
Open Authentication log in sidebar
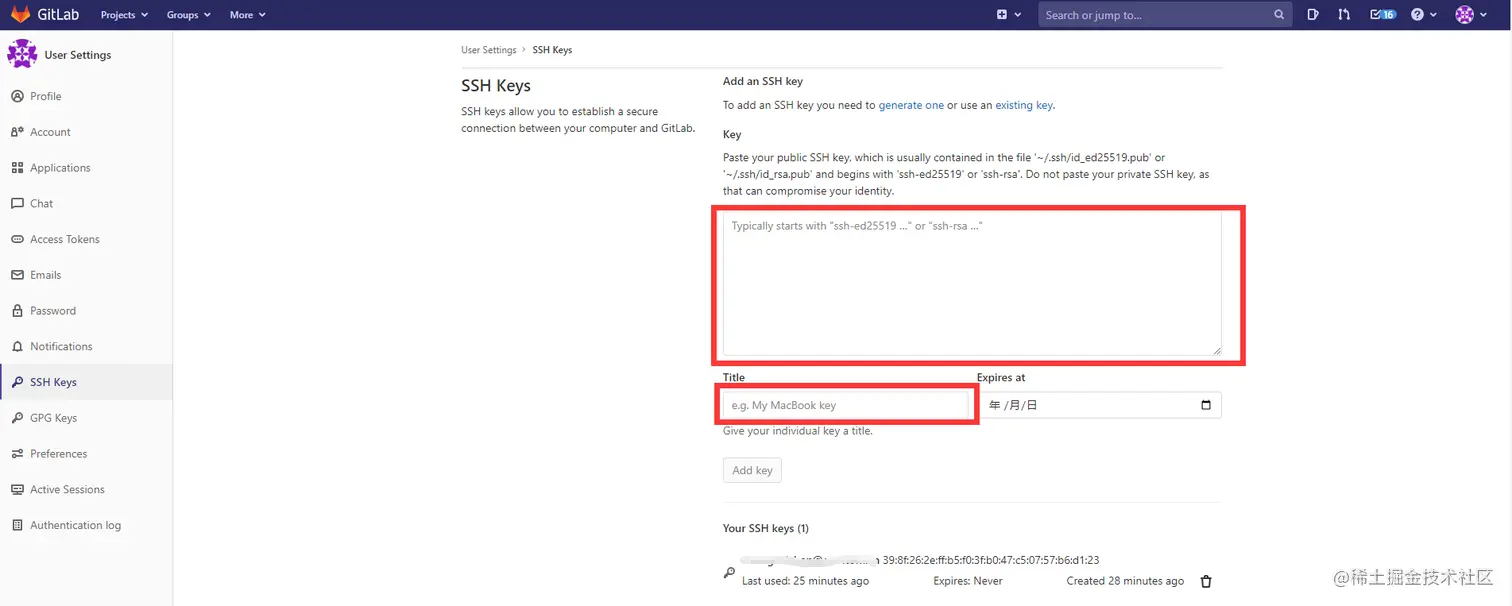[86, 525]
